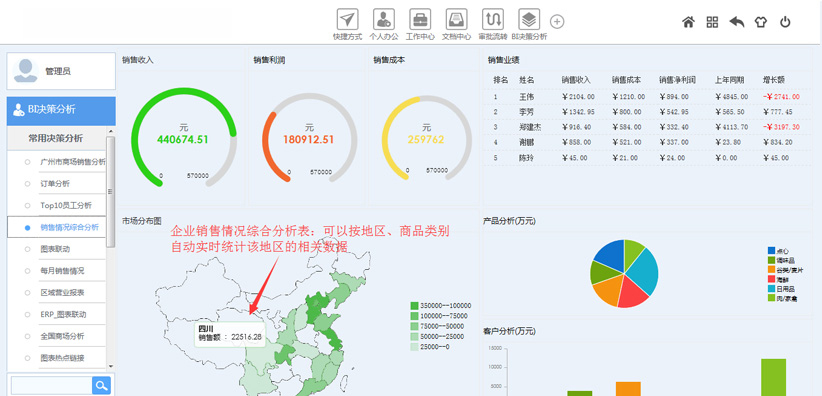822x396 pixels.
Task: Open the 个人办公 personal office icon
Action: pyautogui.click(x=384, y=19)
